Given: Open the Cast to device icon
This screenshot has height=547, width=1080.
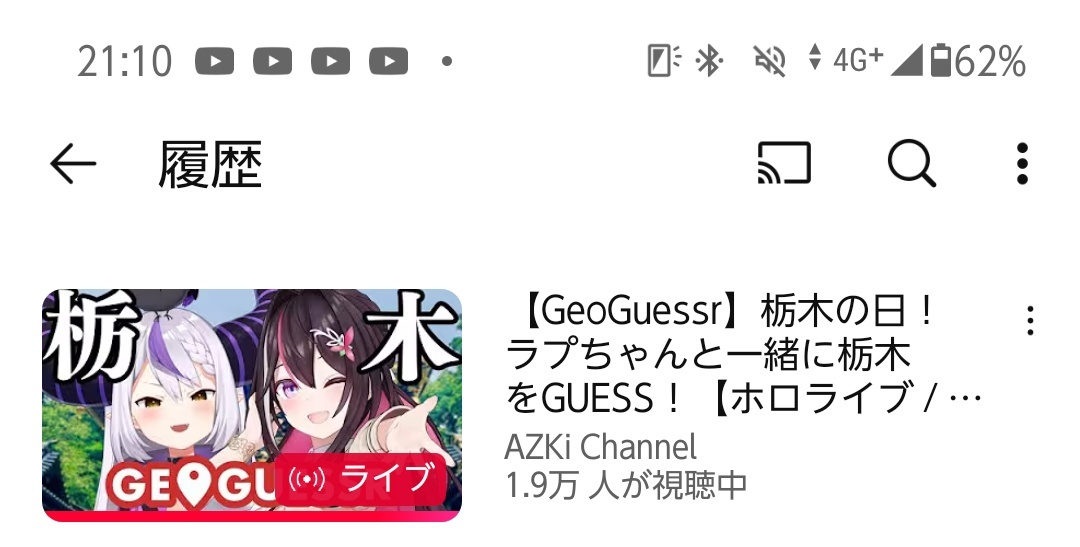Looking at the screenshot, I should pyautogui.click(x=784, y=163).
